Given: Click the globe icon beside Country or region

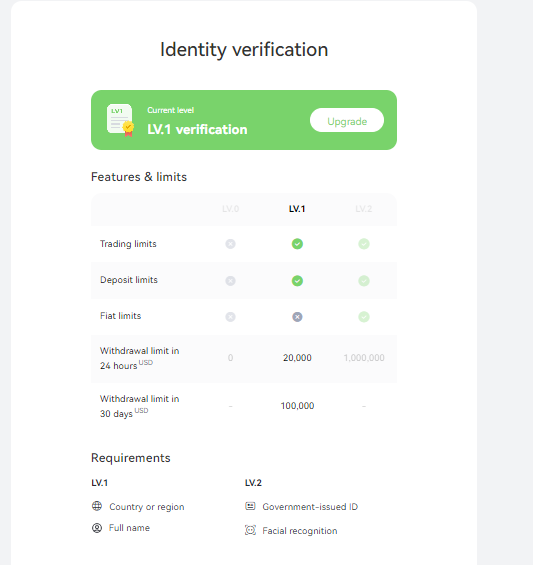Looking at the screenshot, I should tap(97, 506).
